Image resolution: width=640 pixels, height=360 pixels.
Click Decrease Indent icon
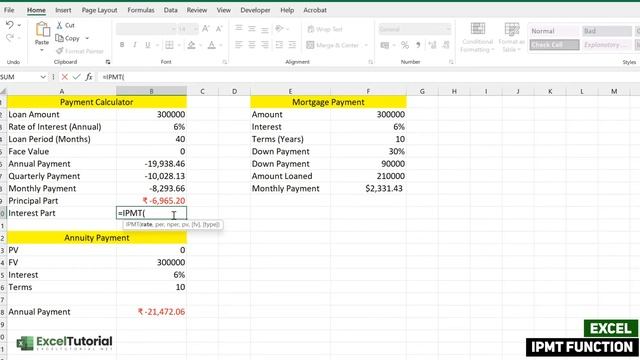tap(279, 45)
